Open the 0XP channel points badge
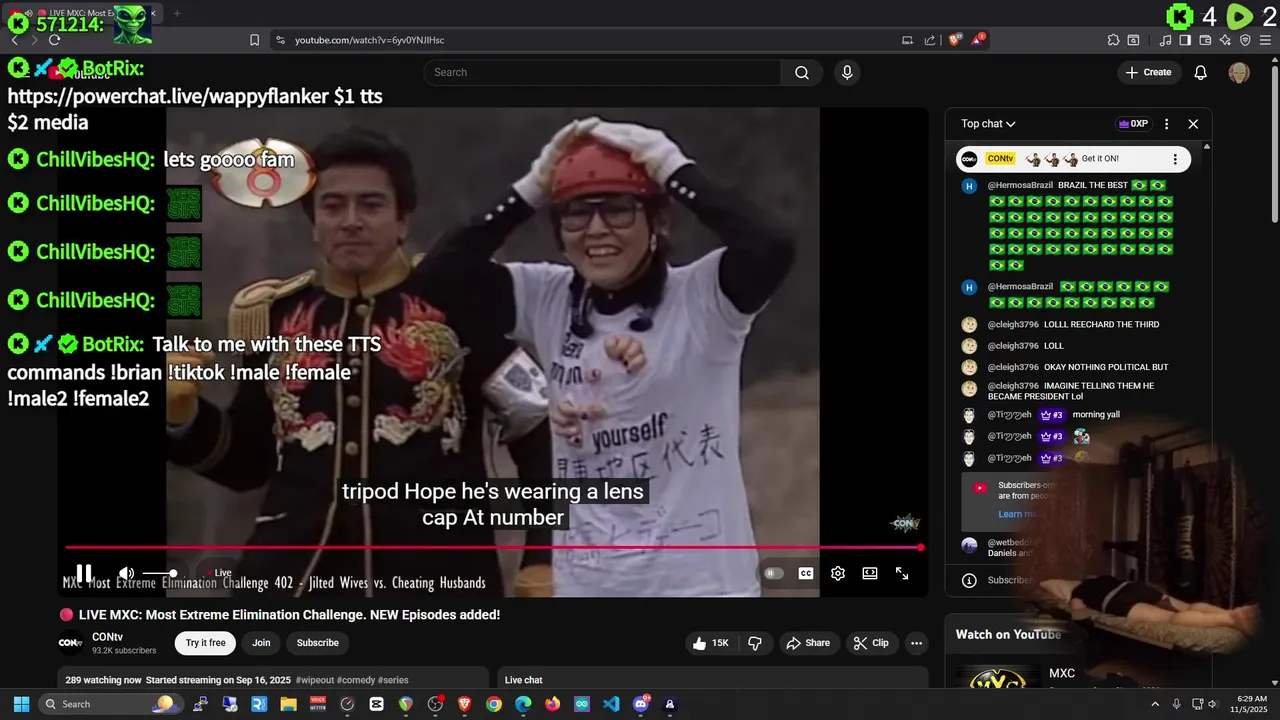Image resolution: width=1280 pixels, height=720 pixels. (1133, 124)
